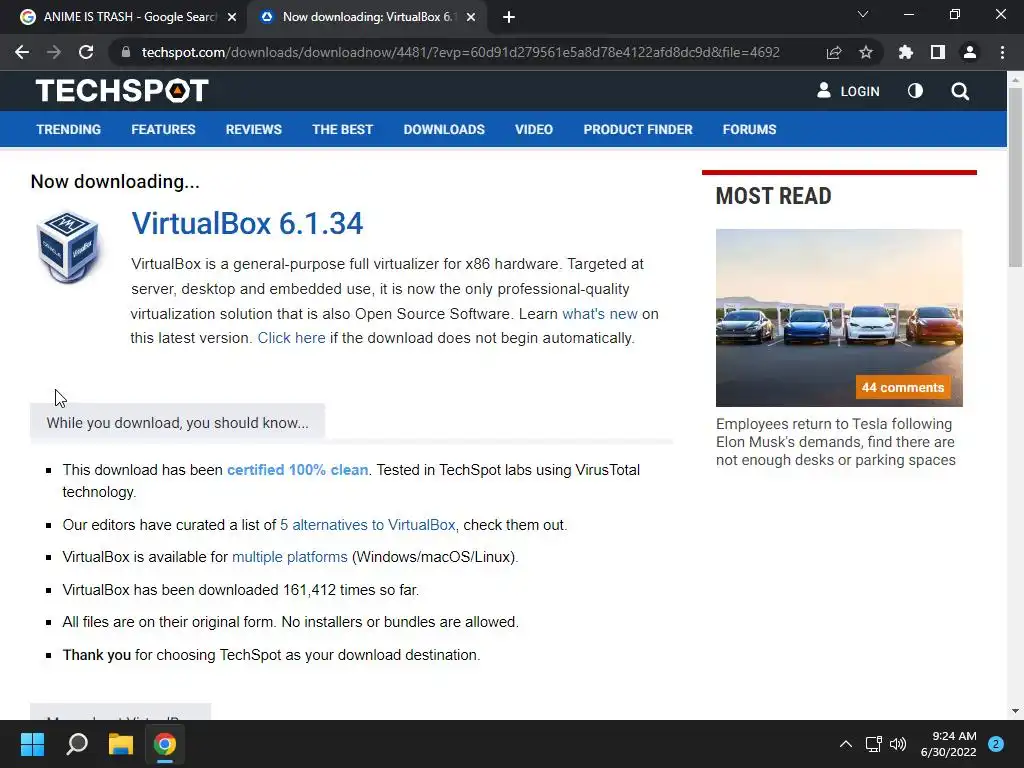Toggle the dark mode contrast icon
Image resolution: width=1024 pixels, height=768 pixels.
click(x=915, y=91)
